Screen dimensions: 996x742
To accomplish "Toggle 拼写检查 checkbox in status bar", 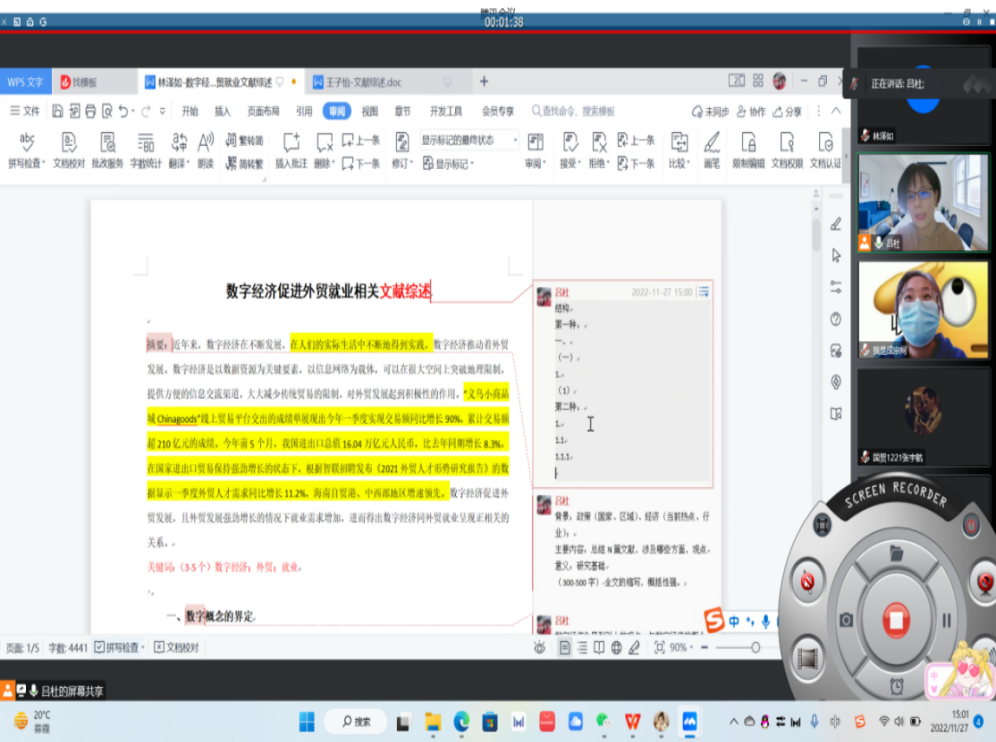I will (120, 648).
